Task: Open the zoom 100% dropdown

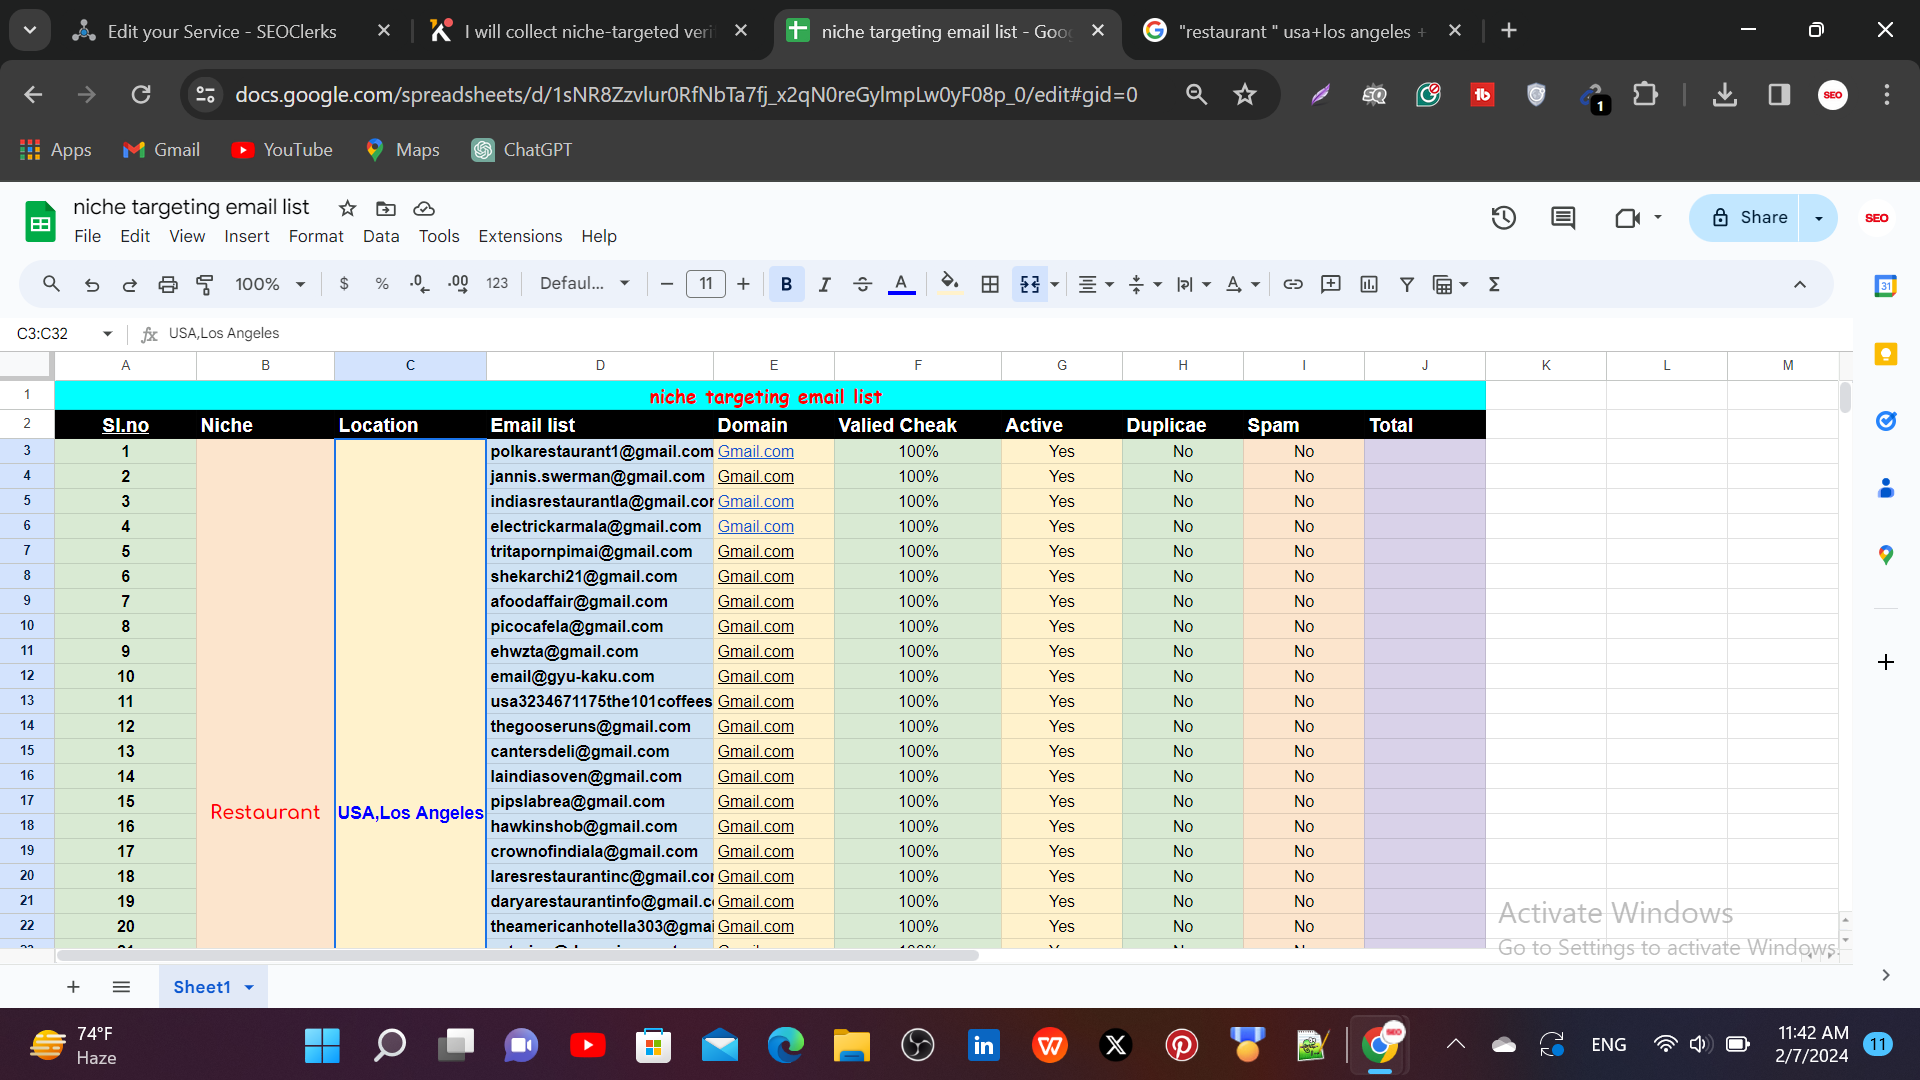Action: (270, 285)
